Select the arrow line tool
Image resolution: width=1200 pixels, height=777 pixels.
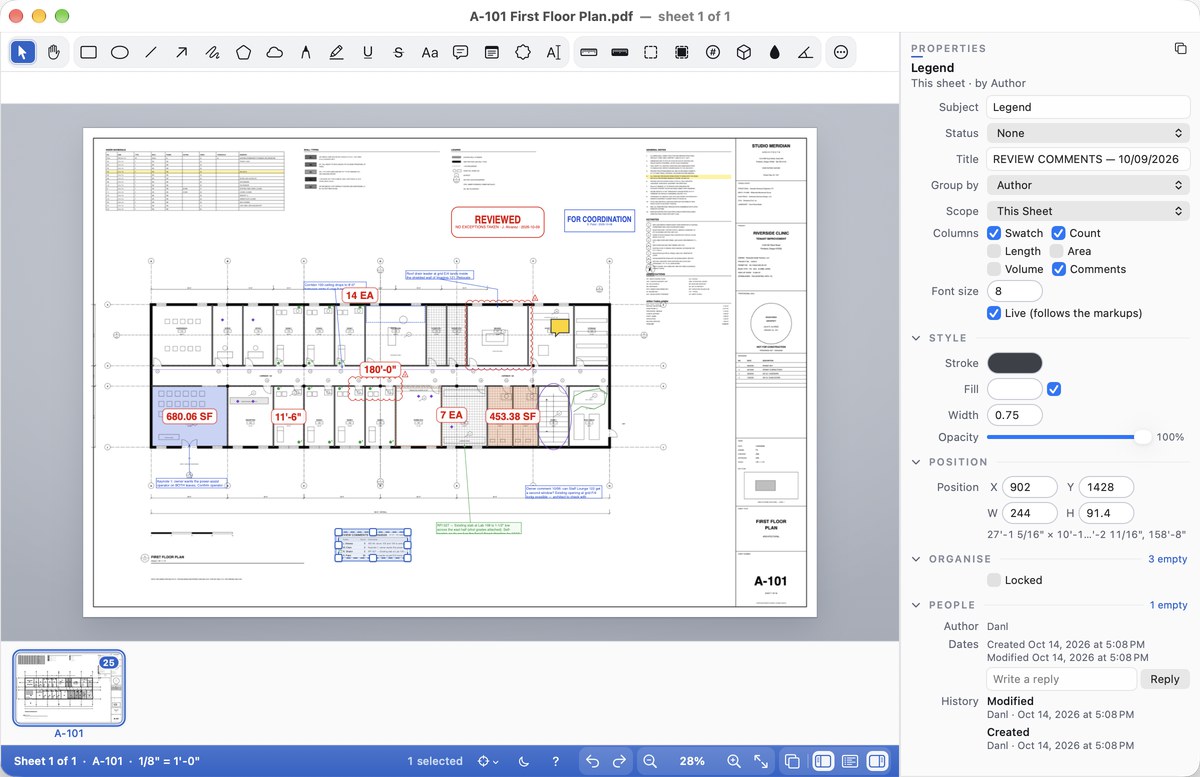(x=182, y=52)
